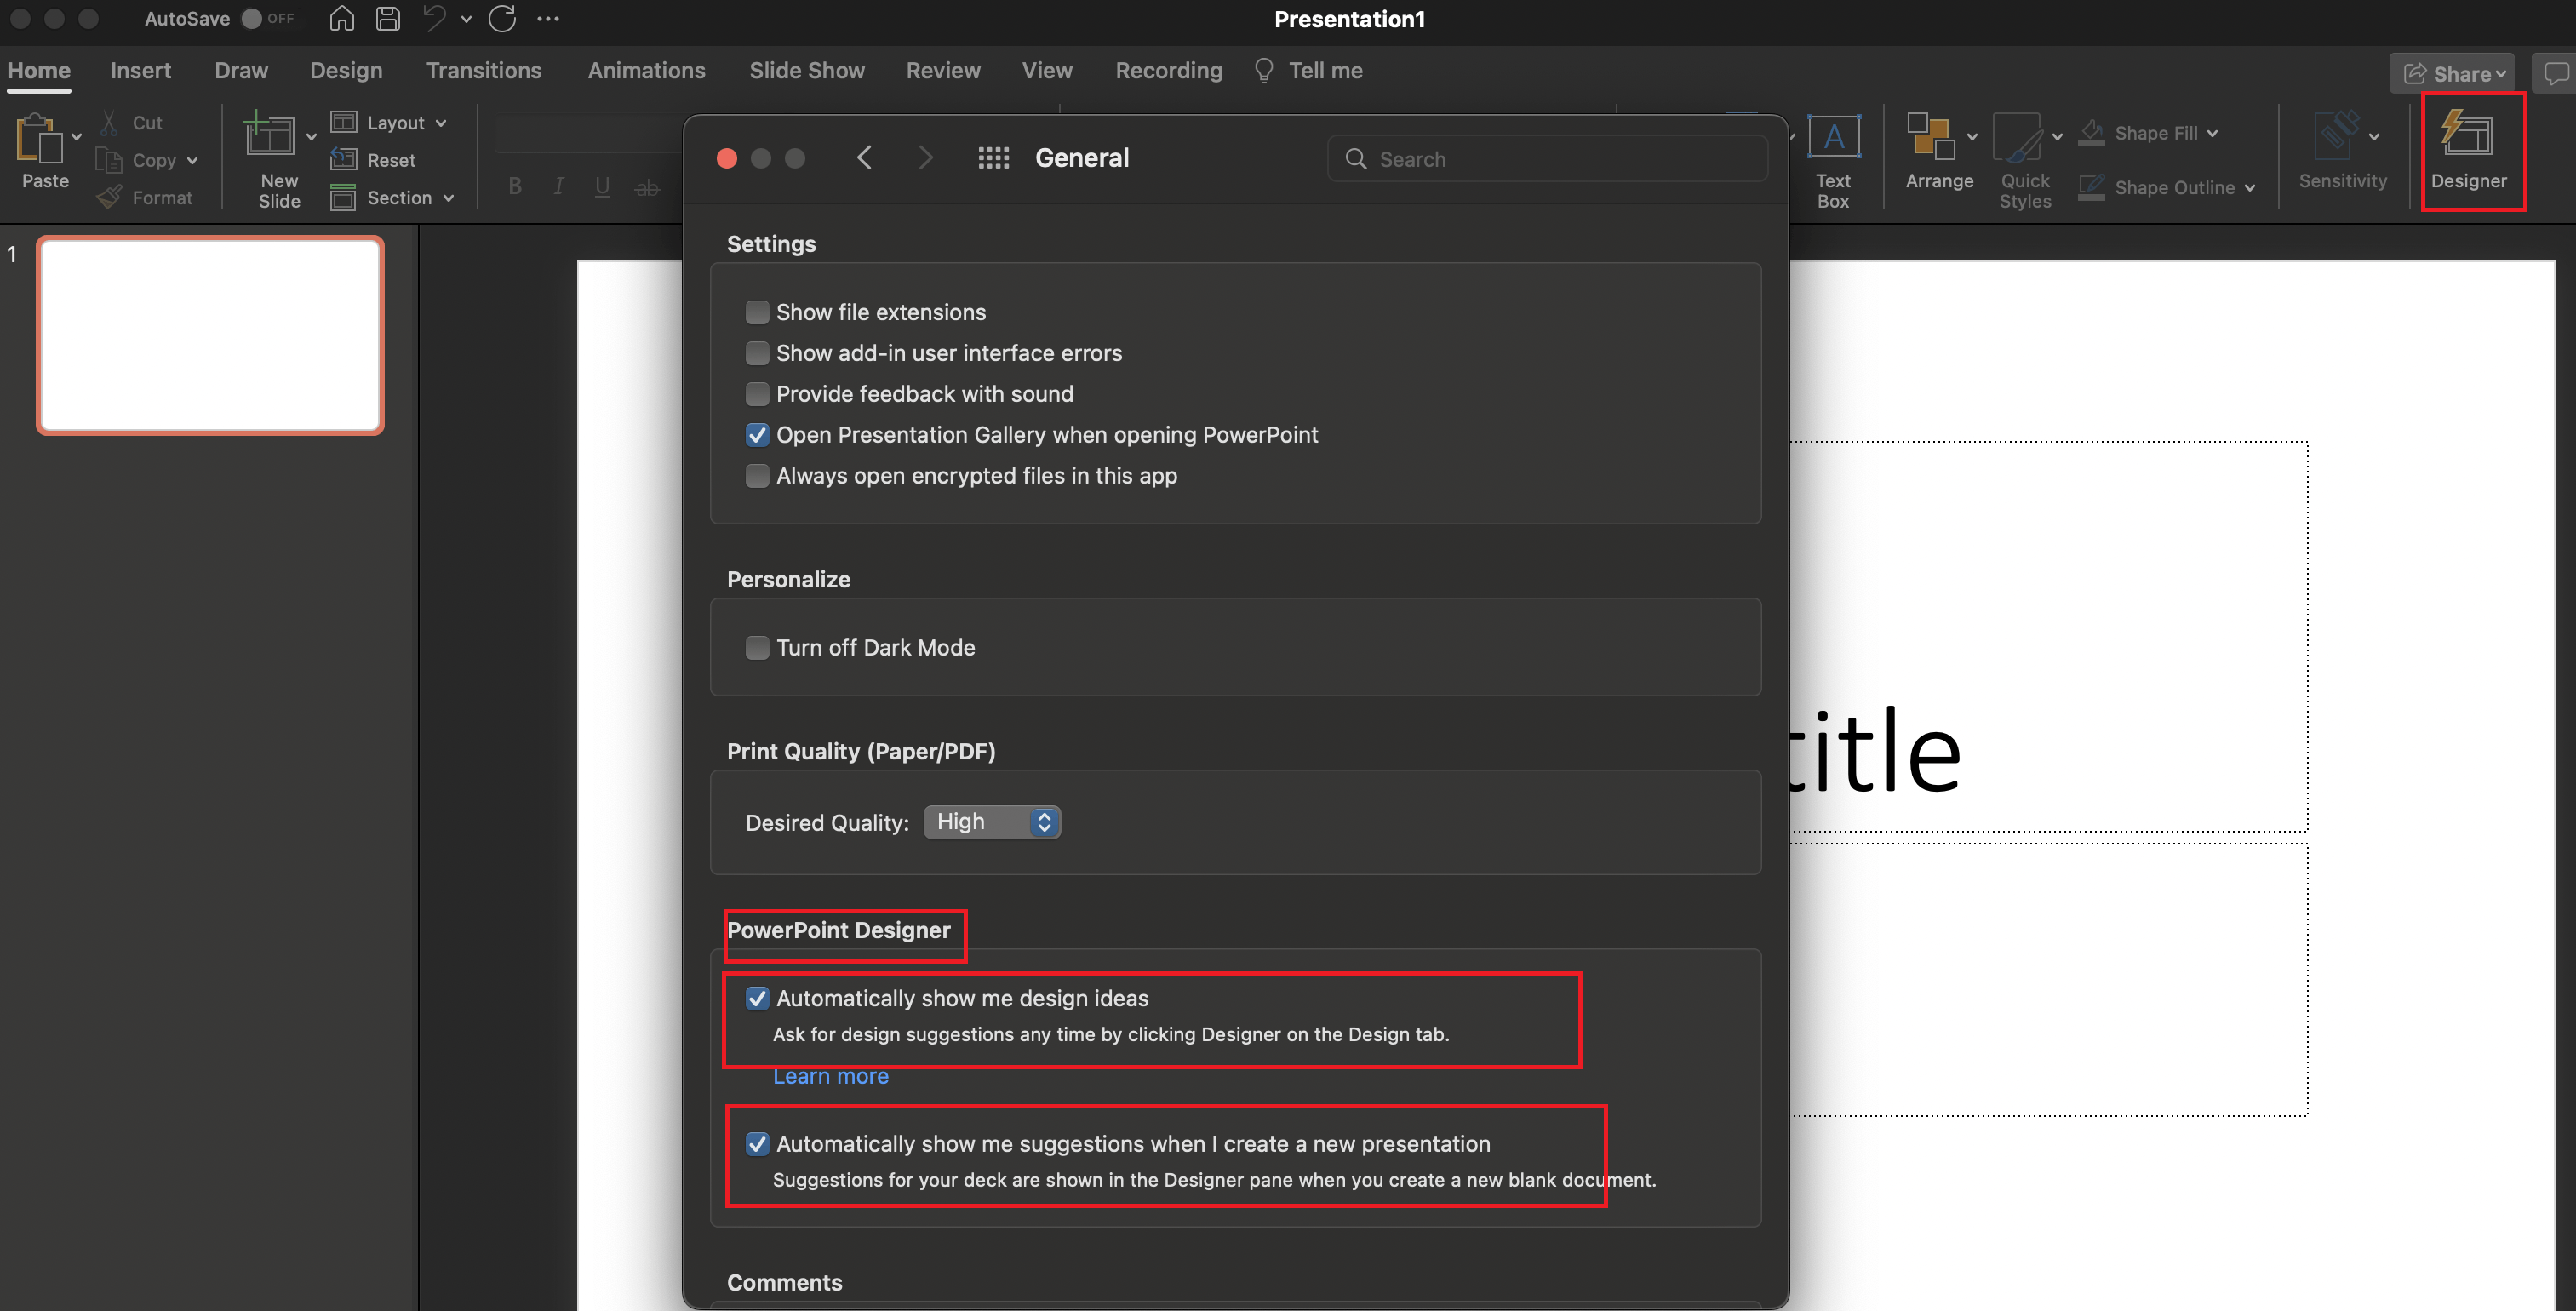Open the Desired Quality dropdown
Screen dimensions: 2576x1311
[991, 822]
